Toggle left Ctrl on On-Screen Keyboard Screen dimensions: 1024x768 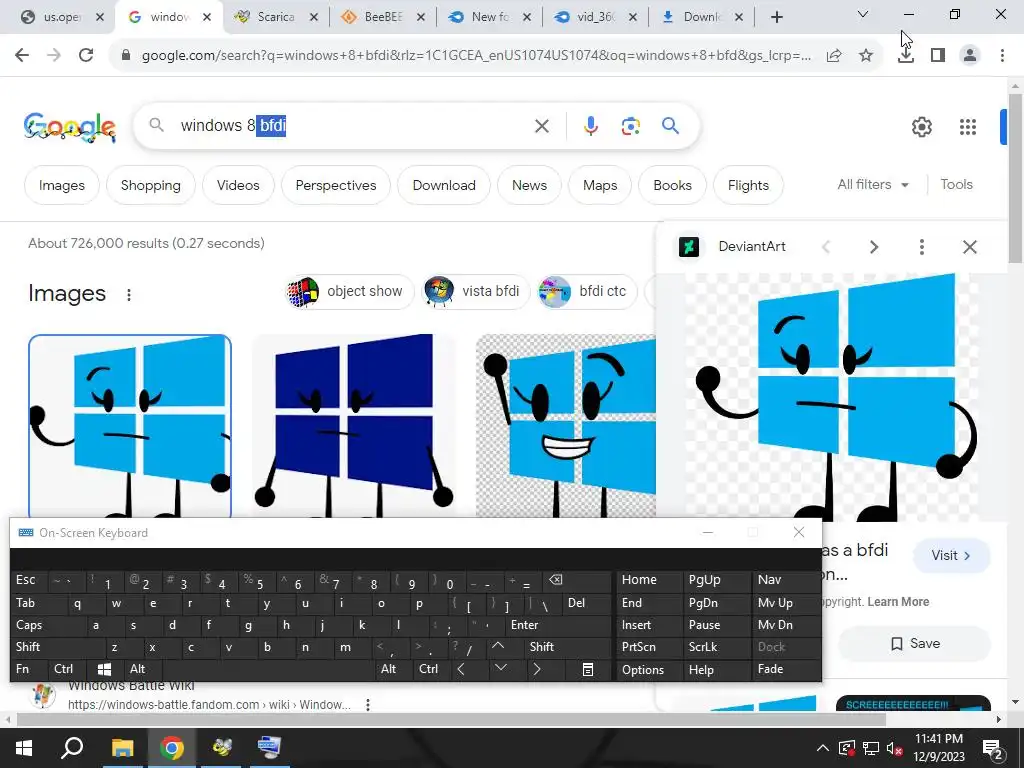[x=67, y=669]
